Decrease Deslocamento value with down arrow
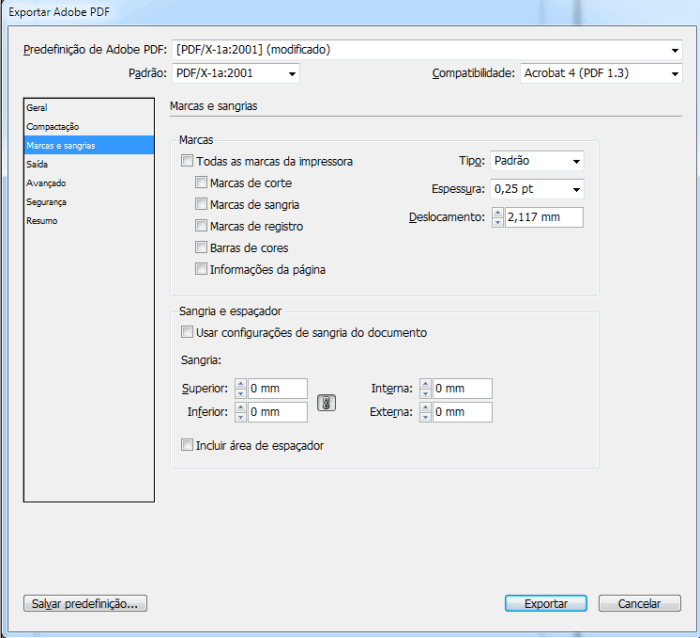700x638 pixels. (x=497, y=222)
